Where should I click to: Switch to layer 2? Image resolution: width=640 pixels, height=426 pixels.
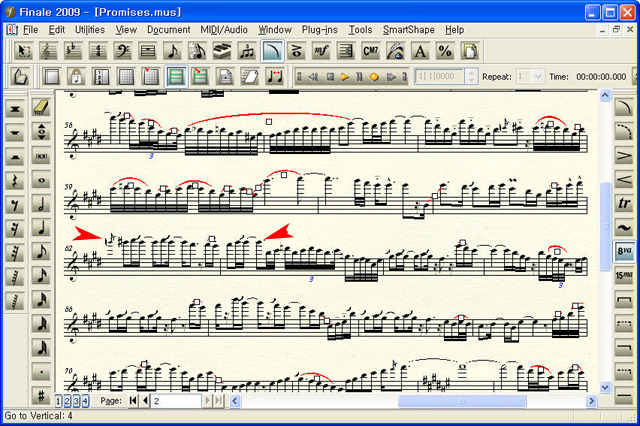(x=67, y=401)
